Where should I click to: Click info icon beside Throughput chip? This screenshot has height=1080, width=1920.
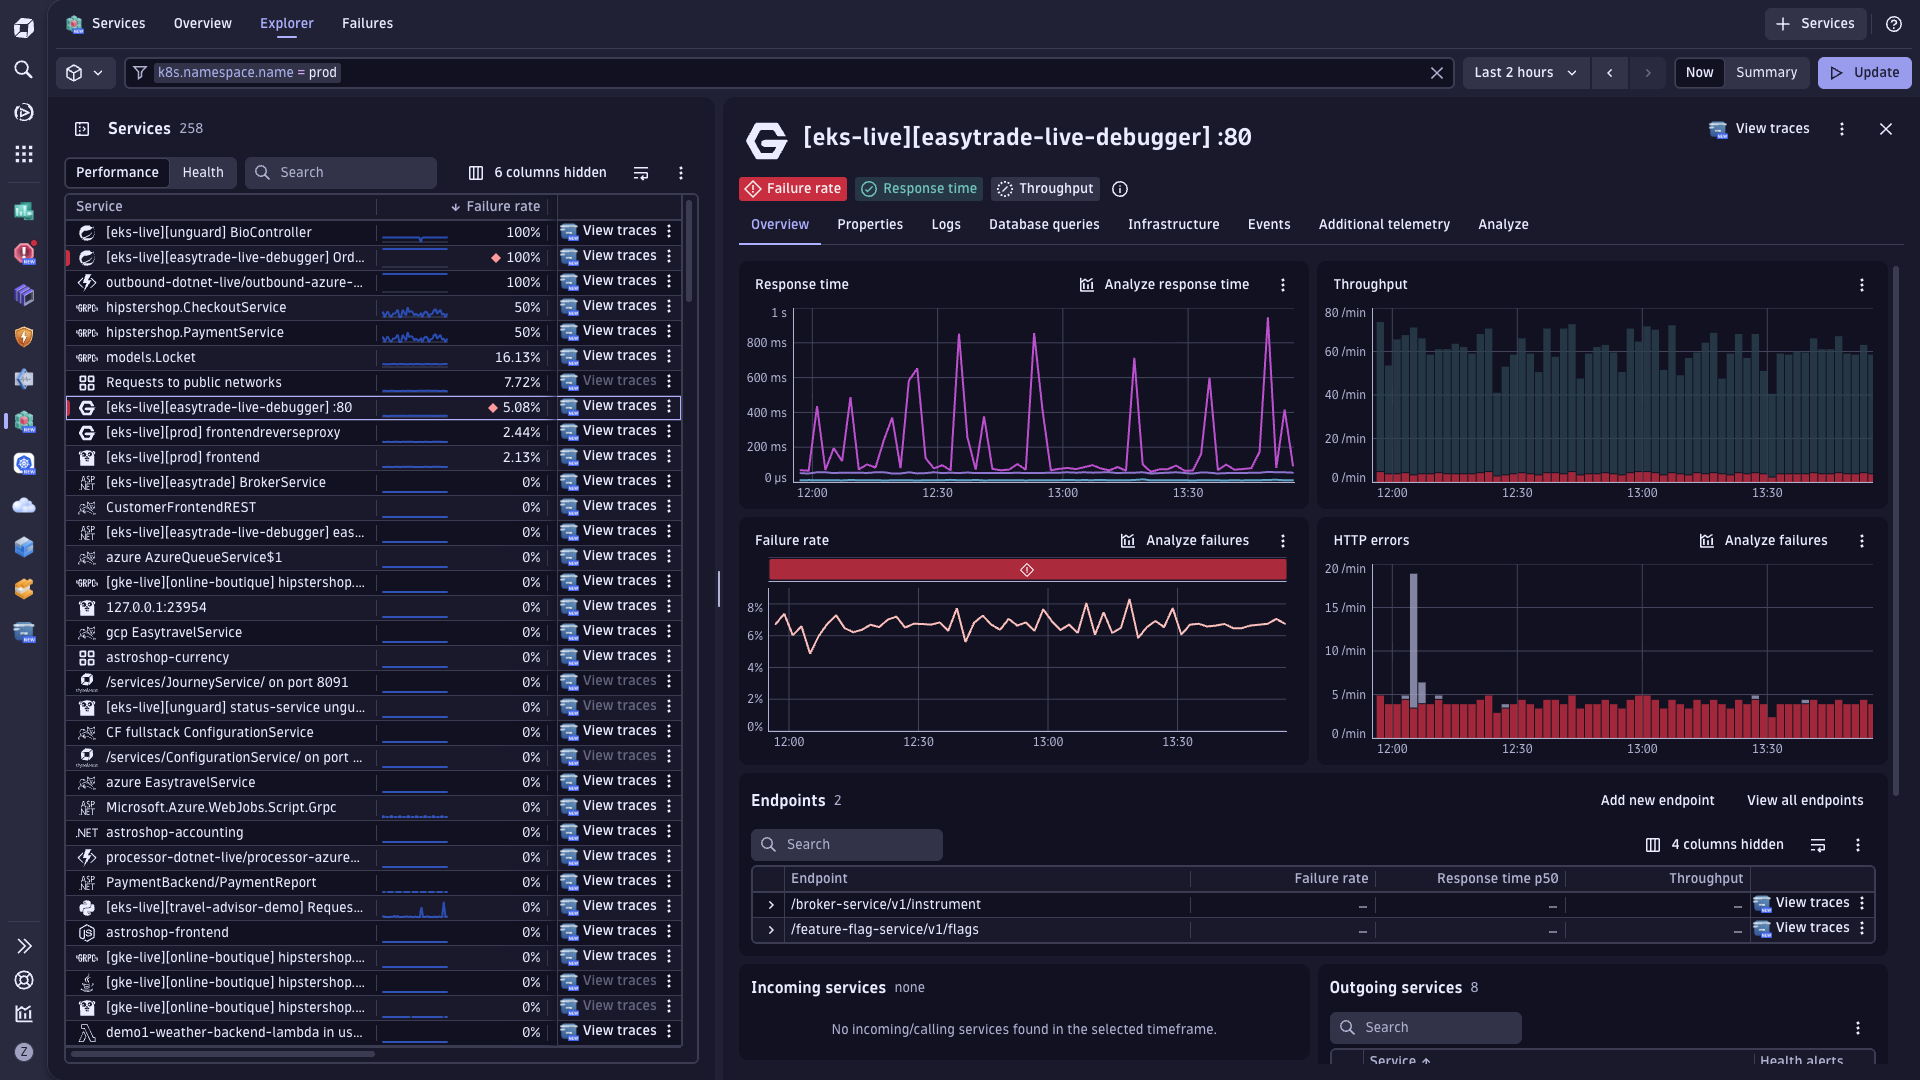click(1120, 189)
